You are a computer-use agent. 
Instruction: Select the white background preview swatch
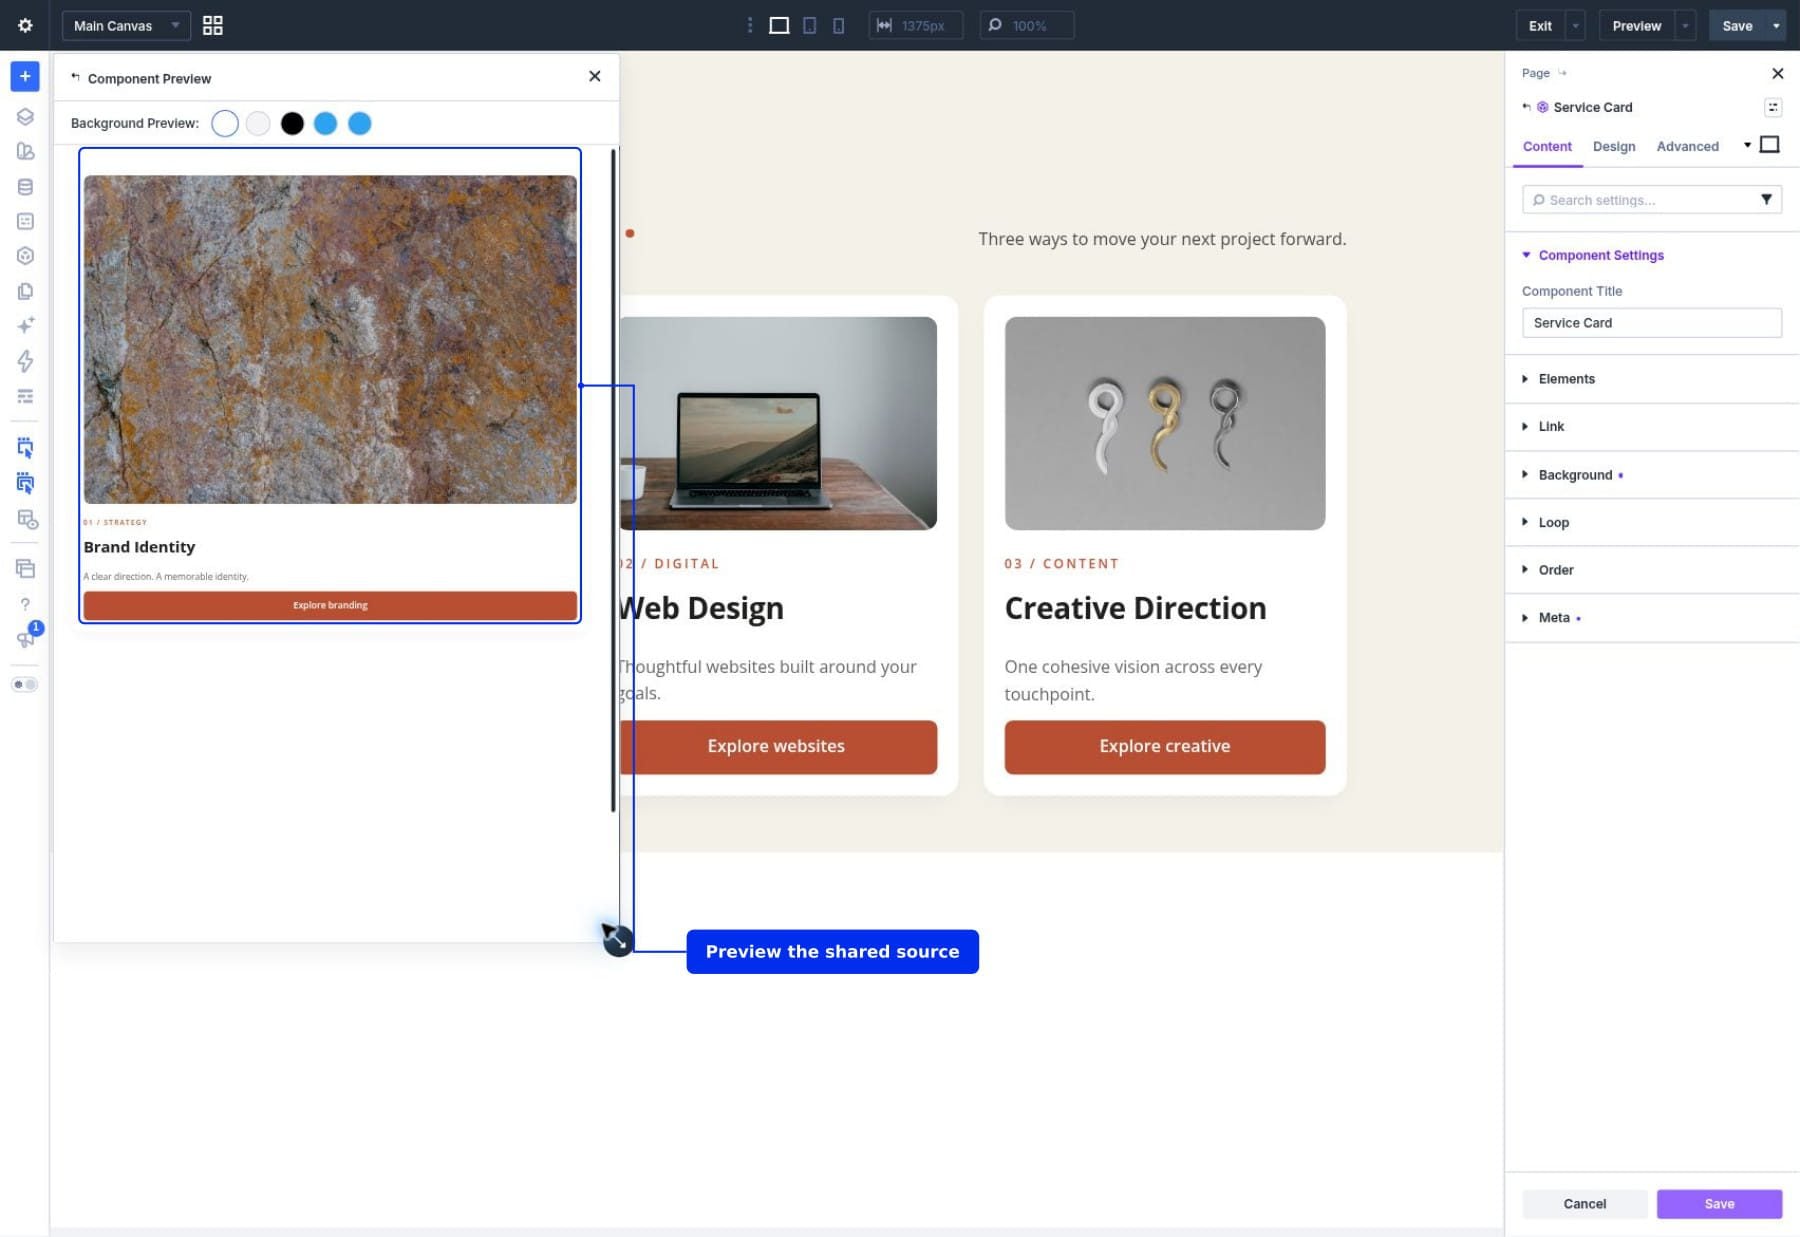coord(225,123)
